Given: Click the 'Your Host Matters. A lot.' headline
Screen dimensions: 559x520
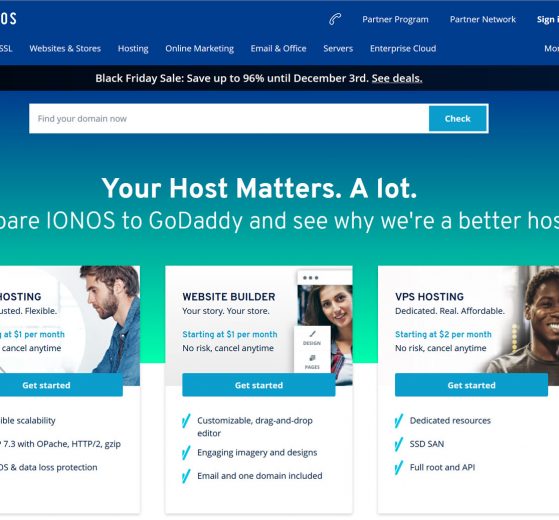Looking at the screenshot, I should pos(259,188).
